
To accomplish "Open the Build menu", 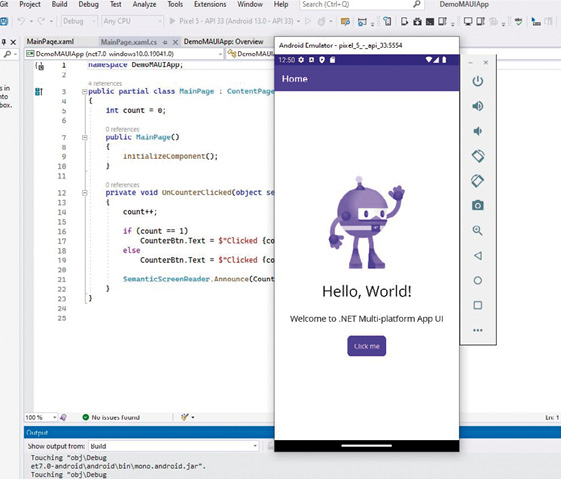I will [59, 4].
